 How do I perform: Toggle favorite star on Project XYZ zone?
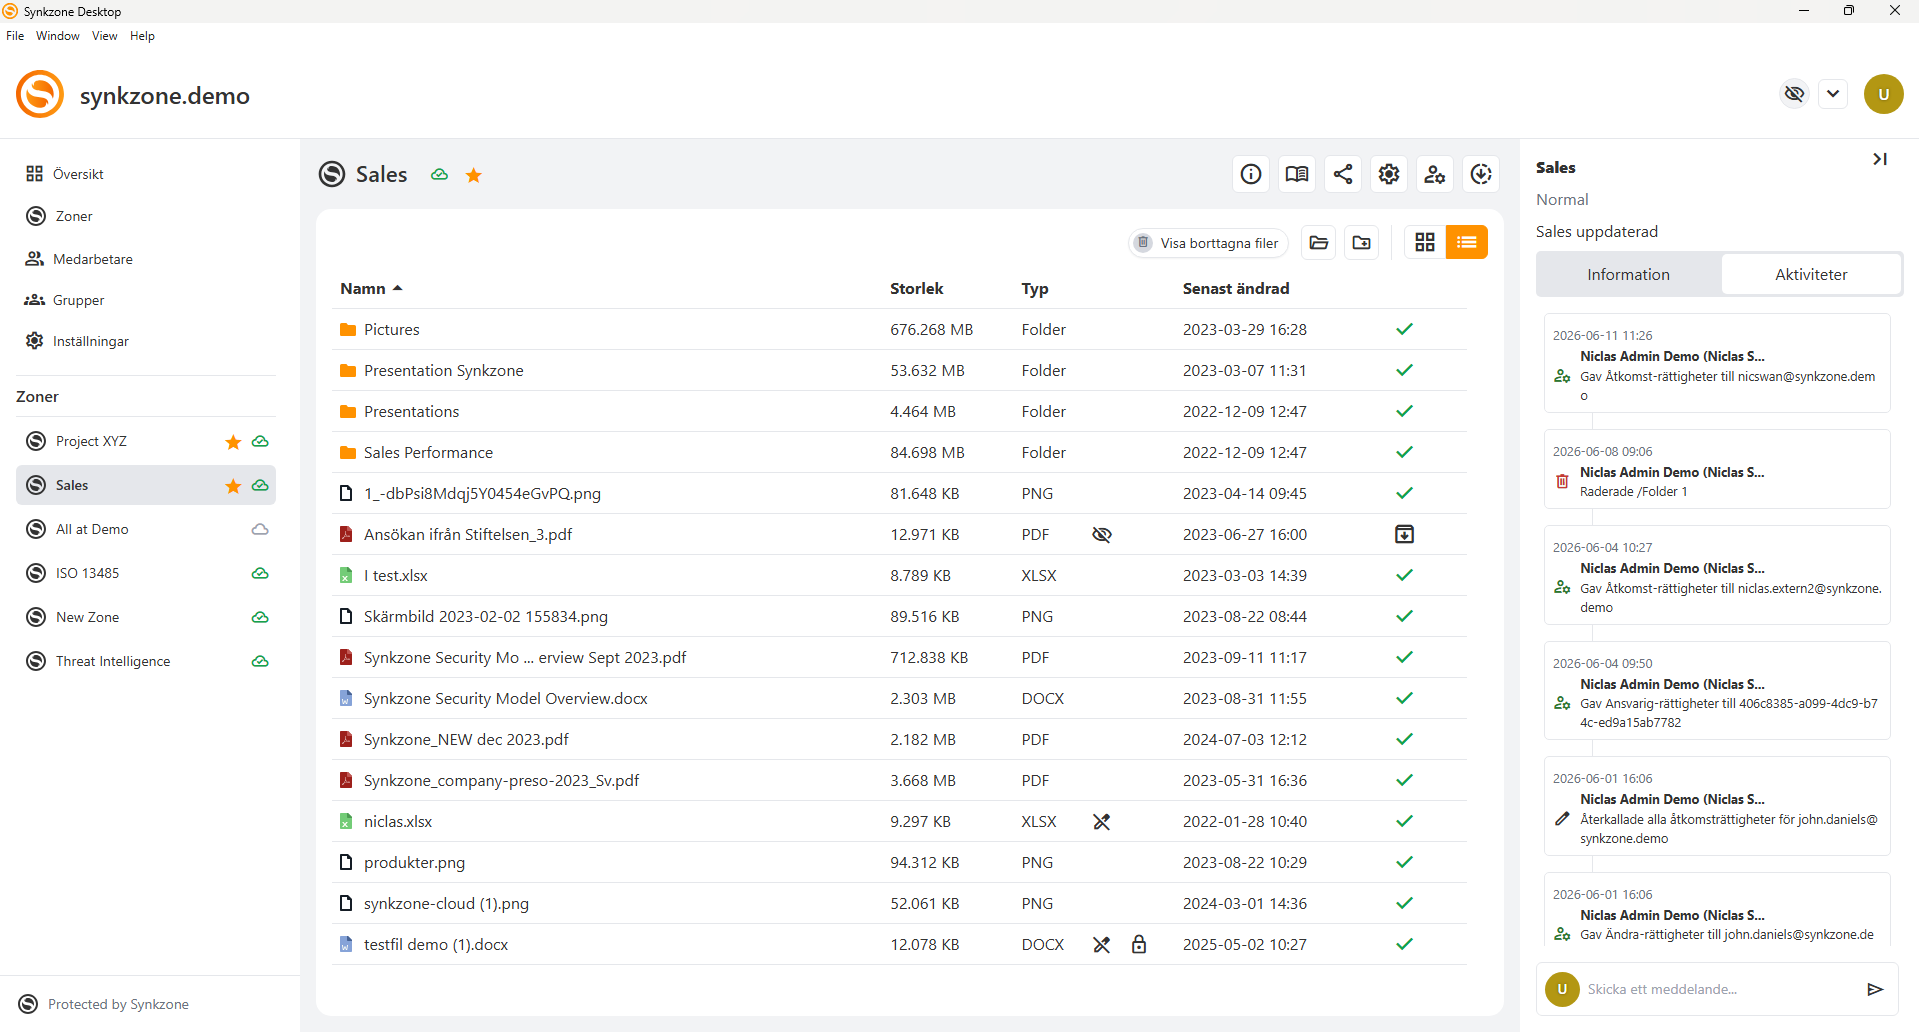(x=233, y=442)
